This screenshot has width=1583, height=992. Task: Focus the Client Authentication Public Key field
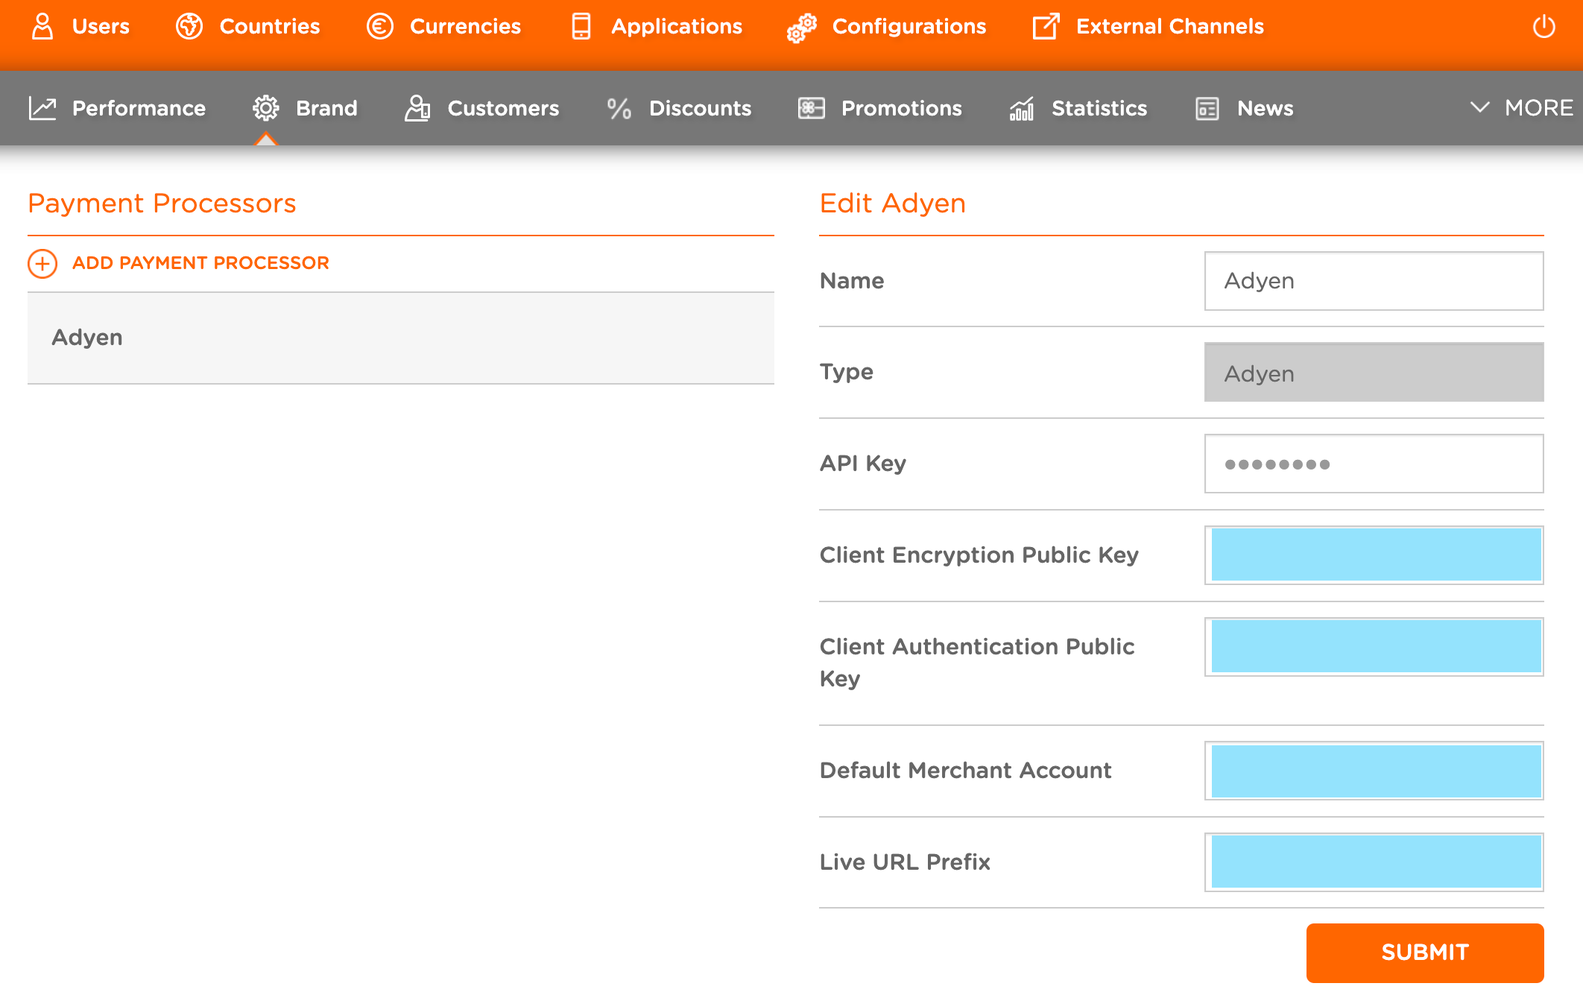tap(1374, 647)
